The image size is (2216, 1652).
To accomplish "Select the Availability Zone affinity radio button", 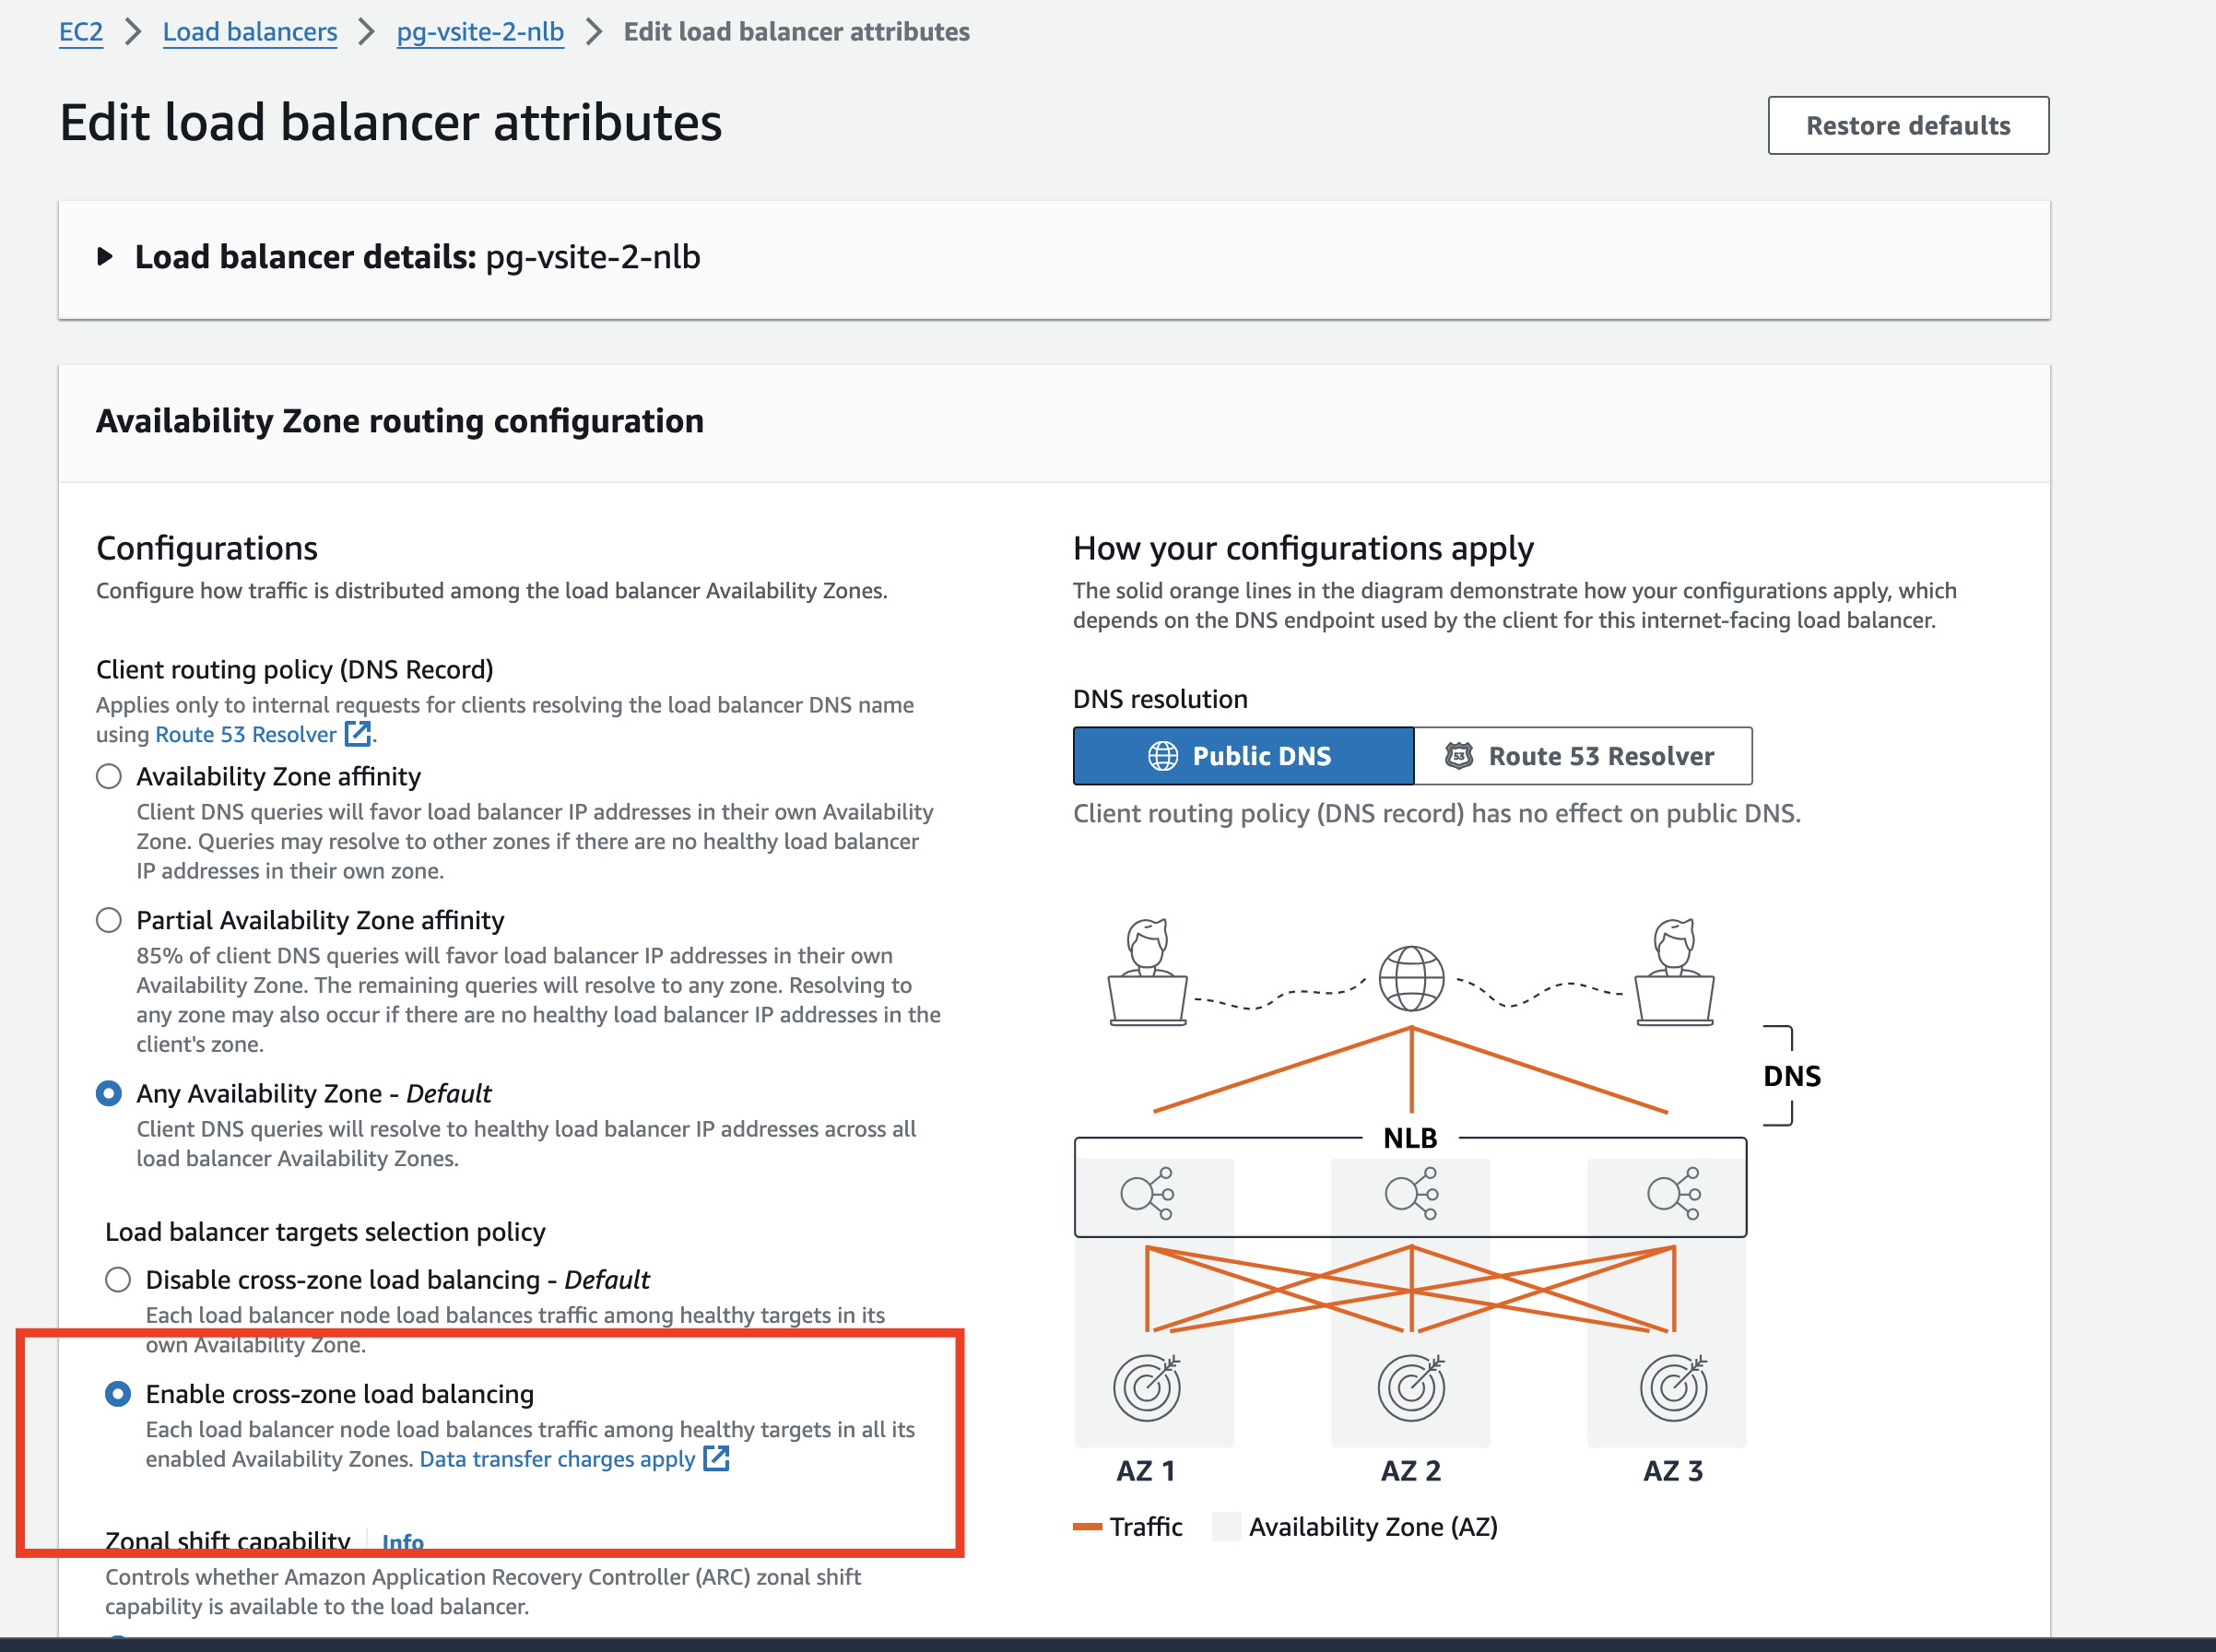I will (108, 776).
